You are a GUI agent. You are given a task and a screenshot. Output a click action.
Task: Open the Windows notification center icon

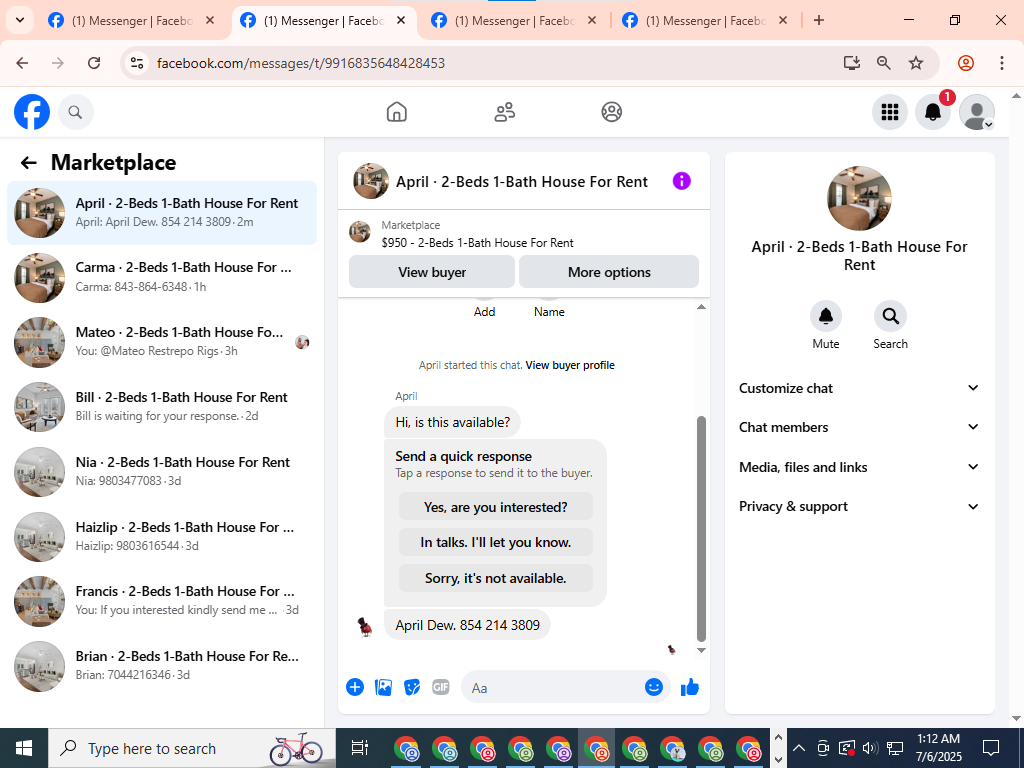991,748
